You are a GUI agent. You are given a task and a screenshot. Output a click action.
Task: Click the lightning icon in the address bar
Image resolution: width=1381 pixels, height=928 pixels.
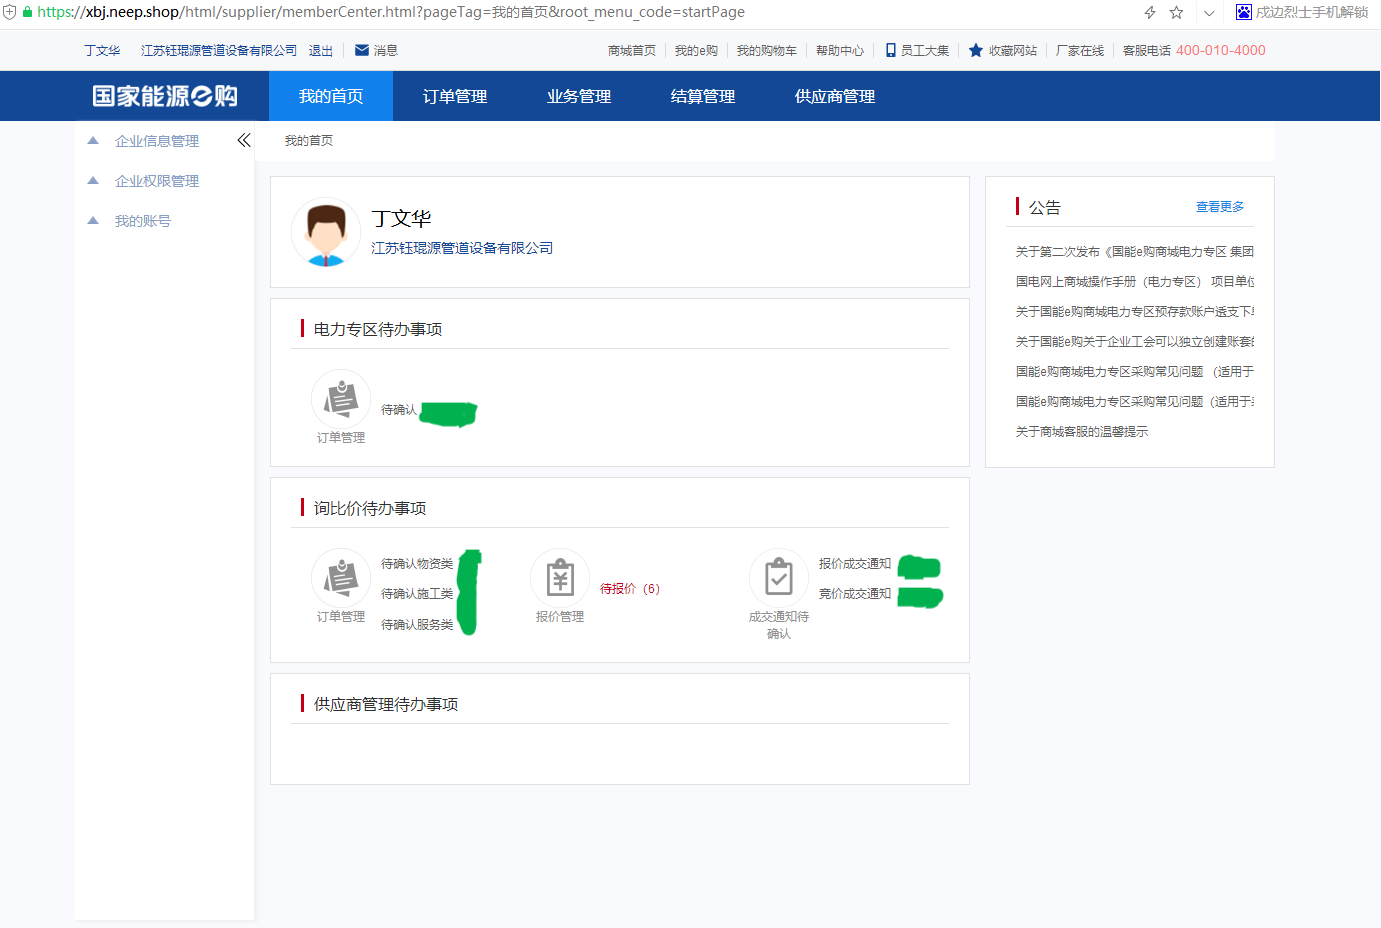point(1148,13)
